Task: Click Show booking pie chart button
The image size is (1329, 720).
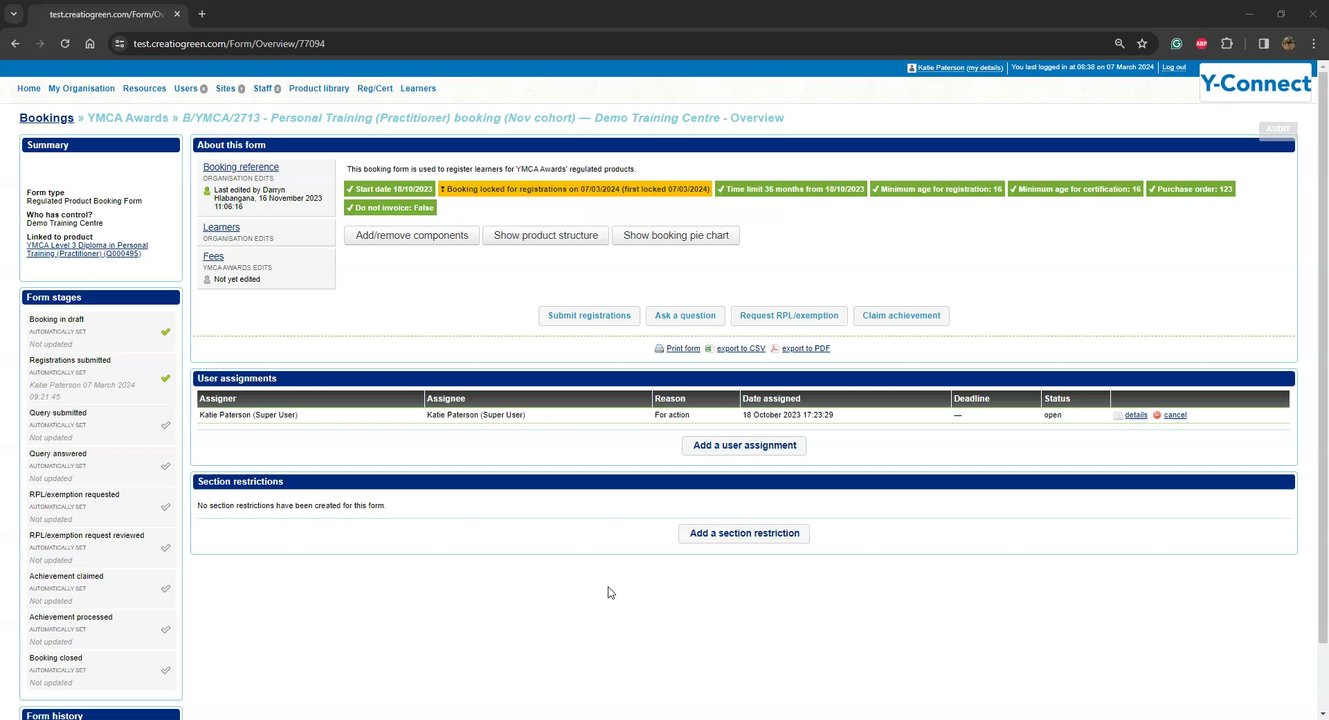Action: (676, 236)
